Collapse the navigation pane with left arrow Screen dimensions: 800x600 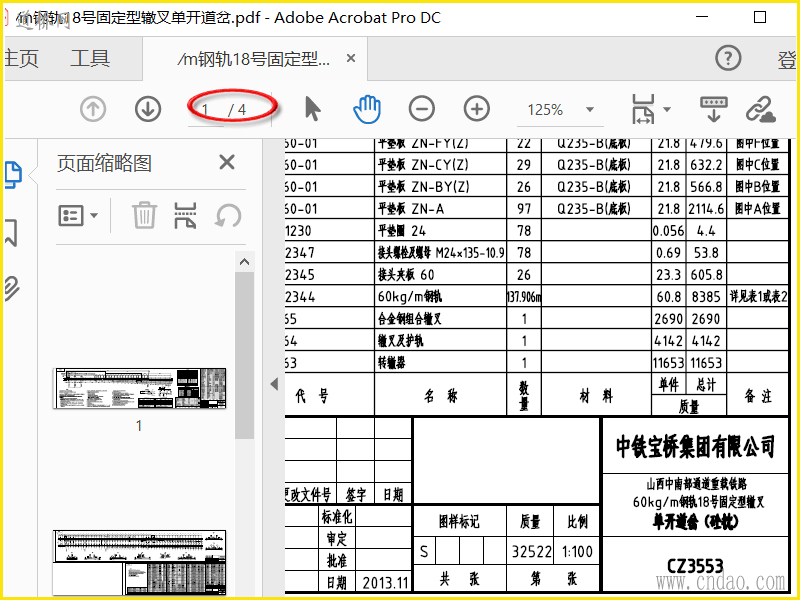274,384
